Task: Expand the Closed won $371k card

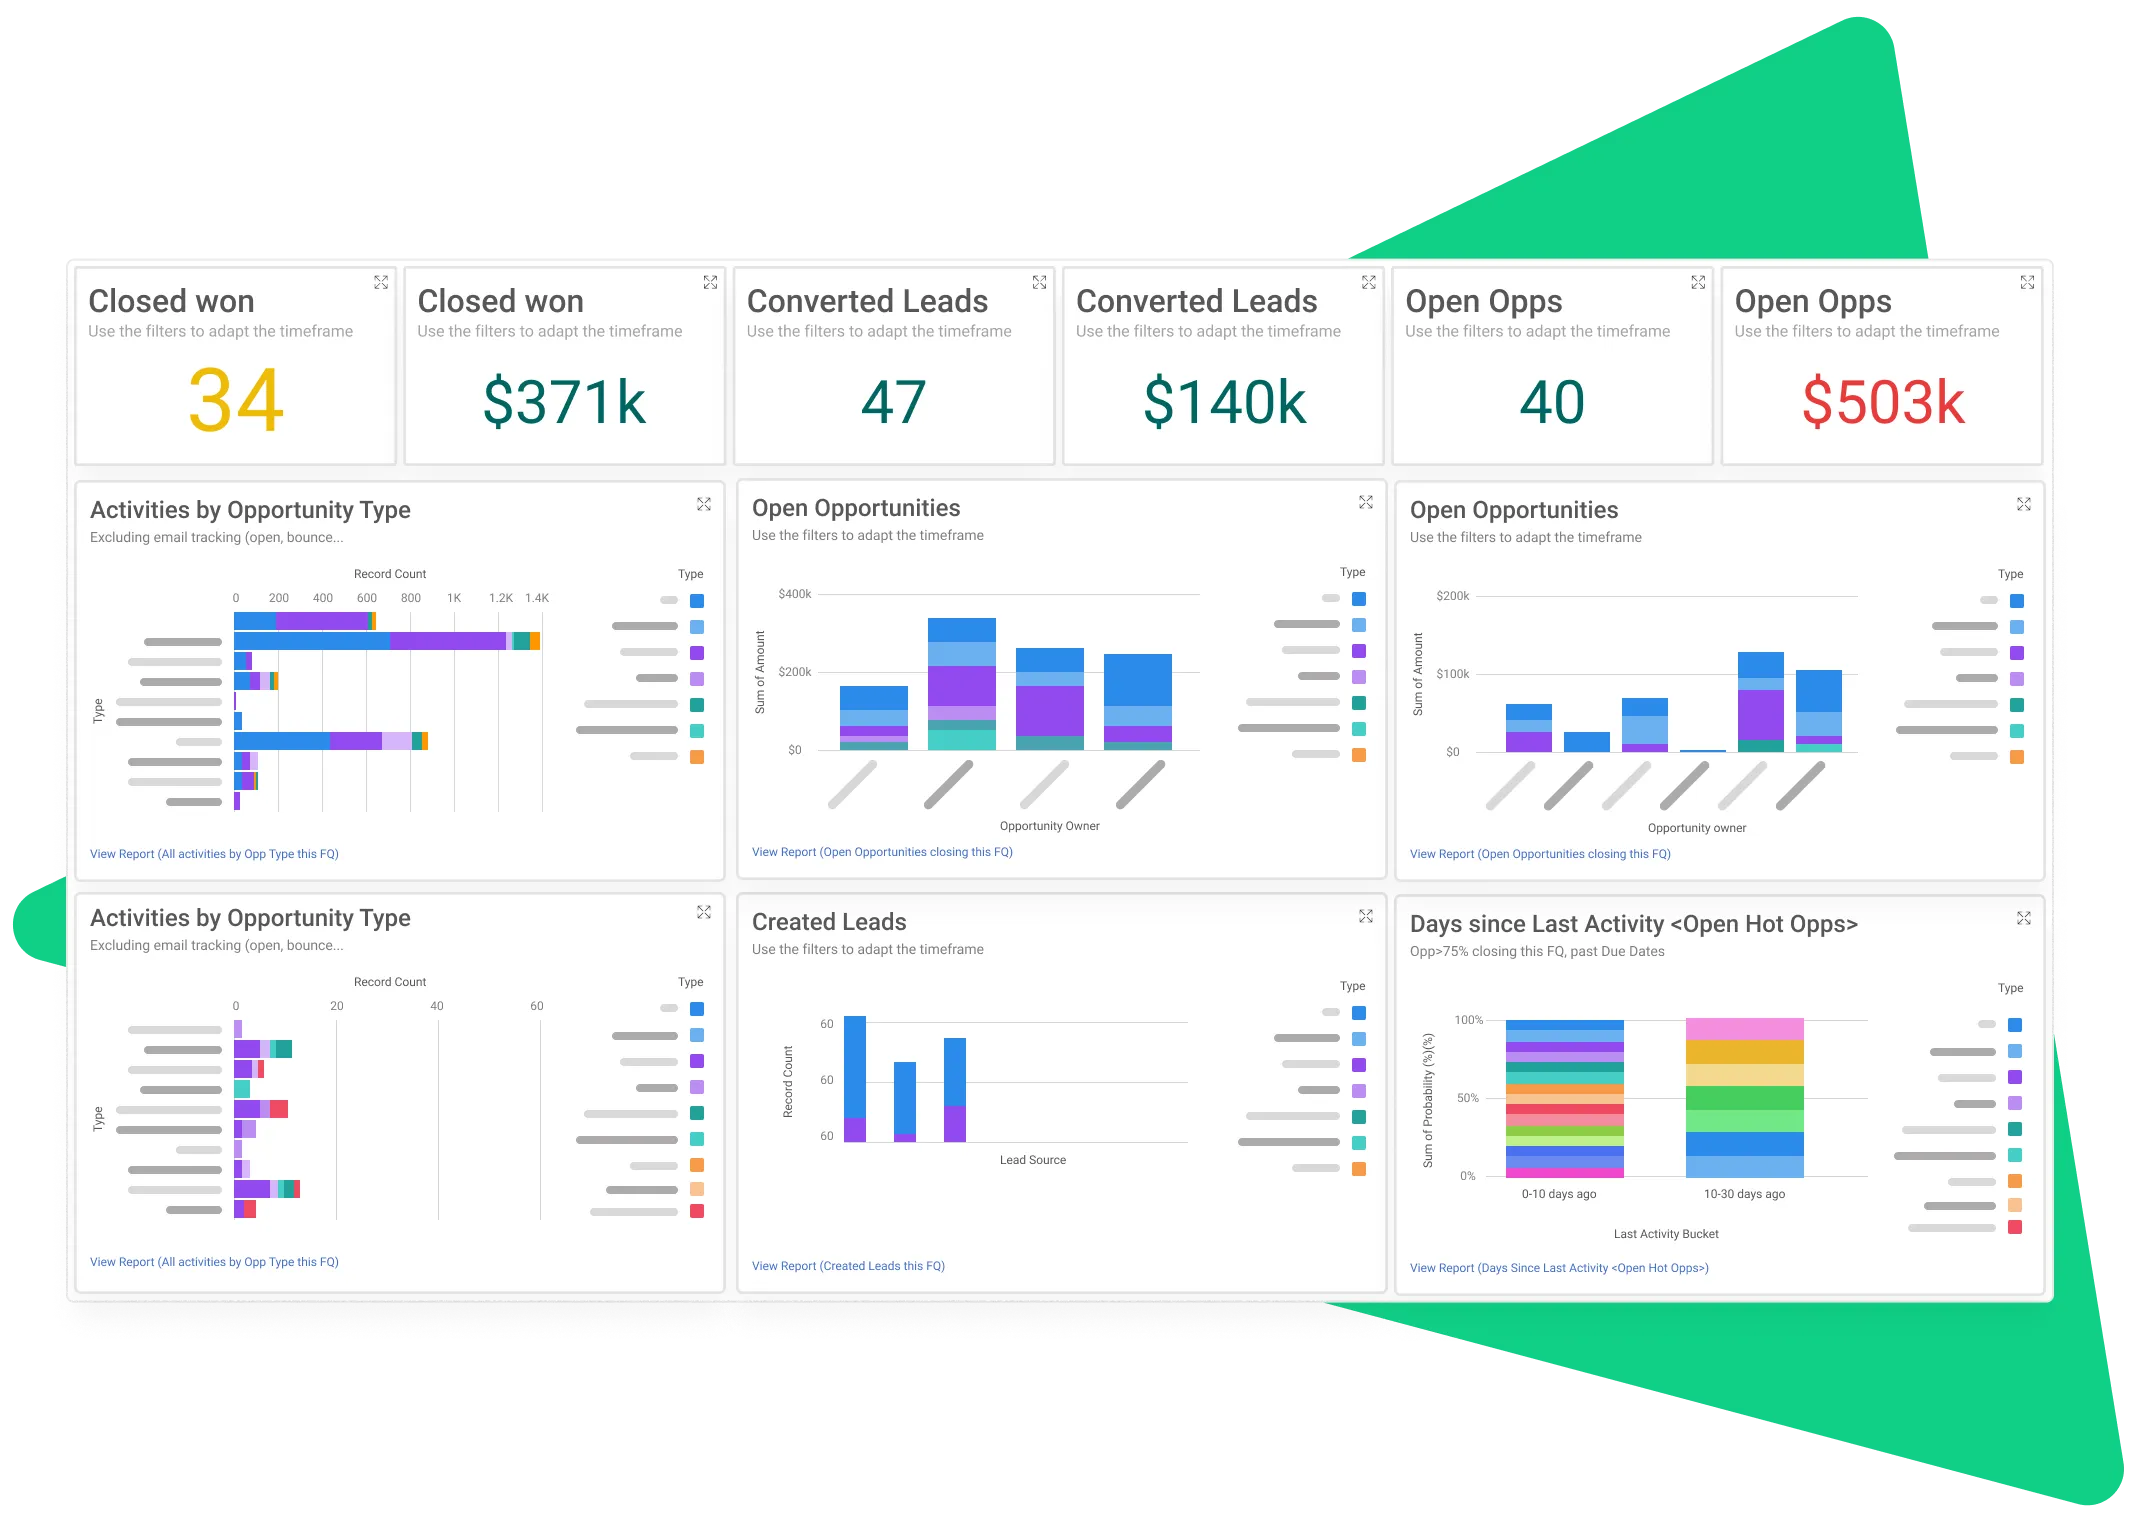Action: coord(710,283)
